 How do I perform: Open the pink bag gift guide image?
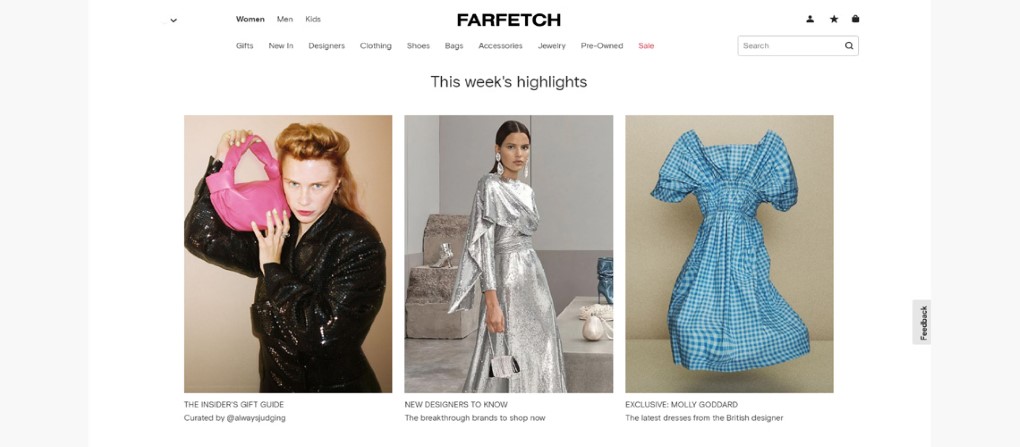pos(288,254)
